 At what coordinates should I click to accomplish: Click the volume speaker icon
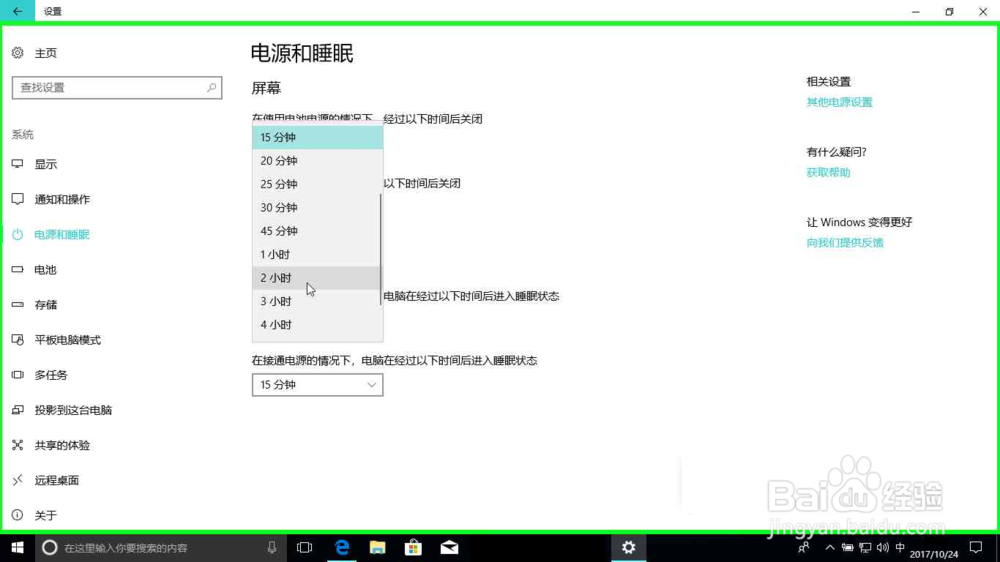pos(883,548)
